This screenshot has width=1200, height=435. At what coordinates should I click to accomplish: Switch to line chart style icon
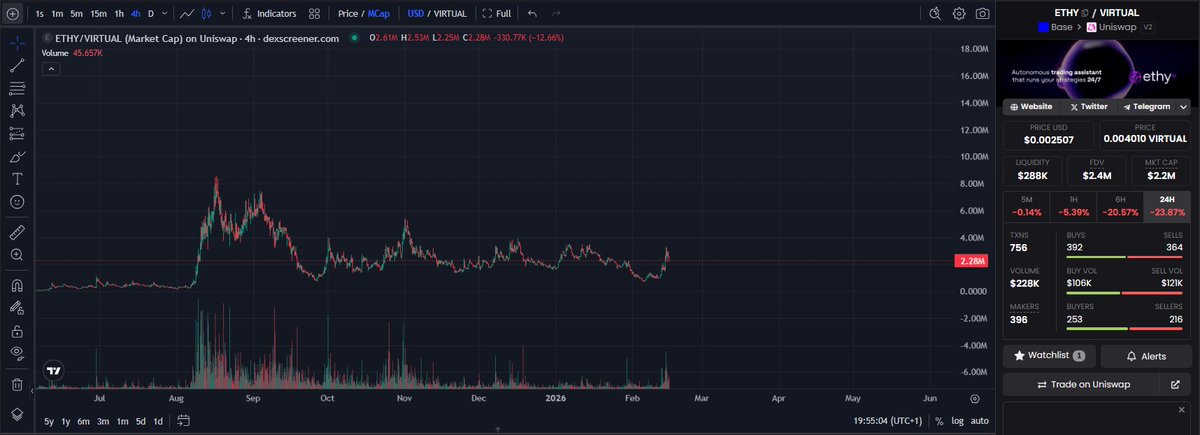[186, 14]
